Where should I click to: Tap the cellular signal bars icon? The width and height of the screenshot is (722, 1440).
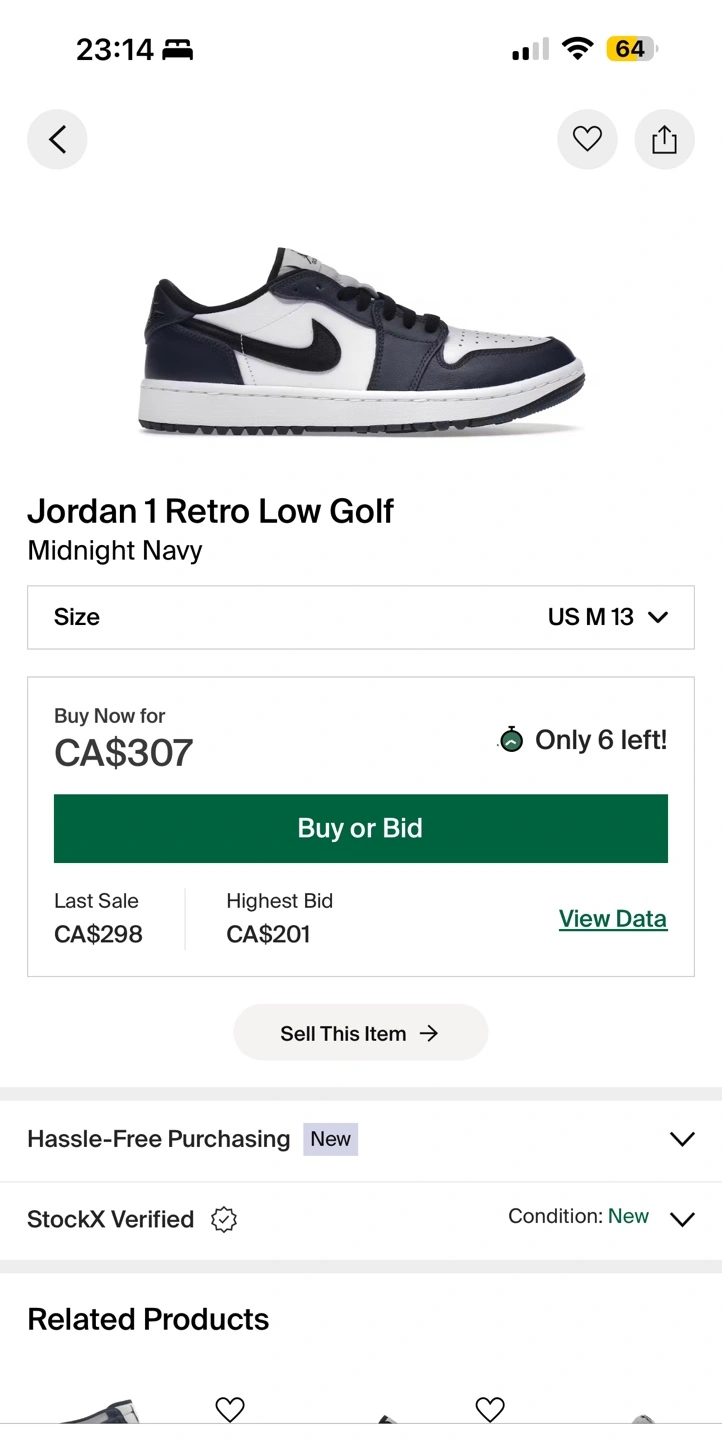pyautogui.click(x=530, y=49)
